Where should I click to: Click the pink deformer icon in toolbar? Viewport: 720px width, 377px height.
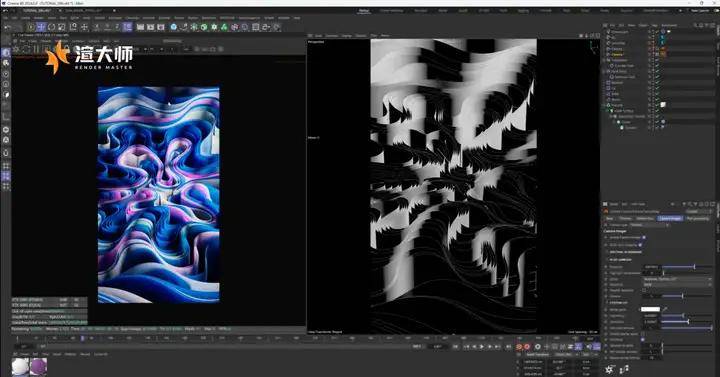pos(234,27)
